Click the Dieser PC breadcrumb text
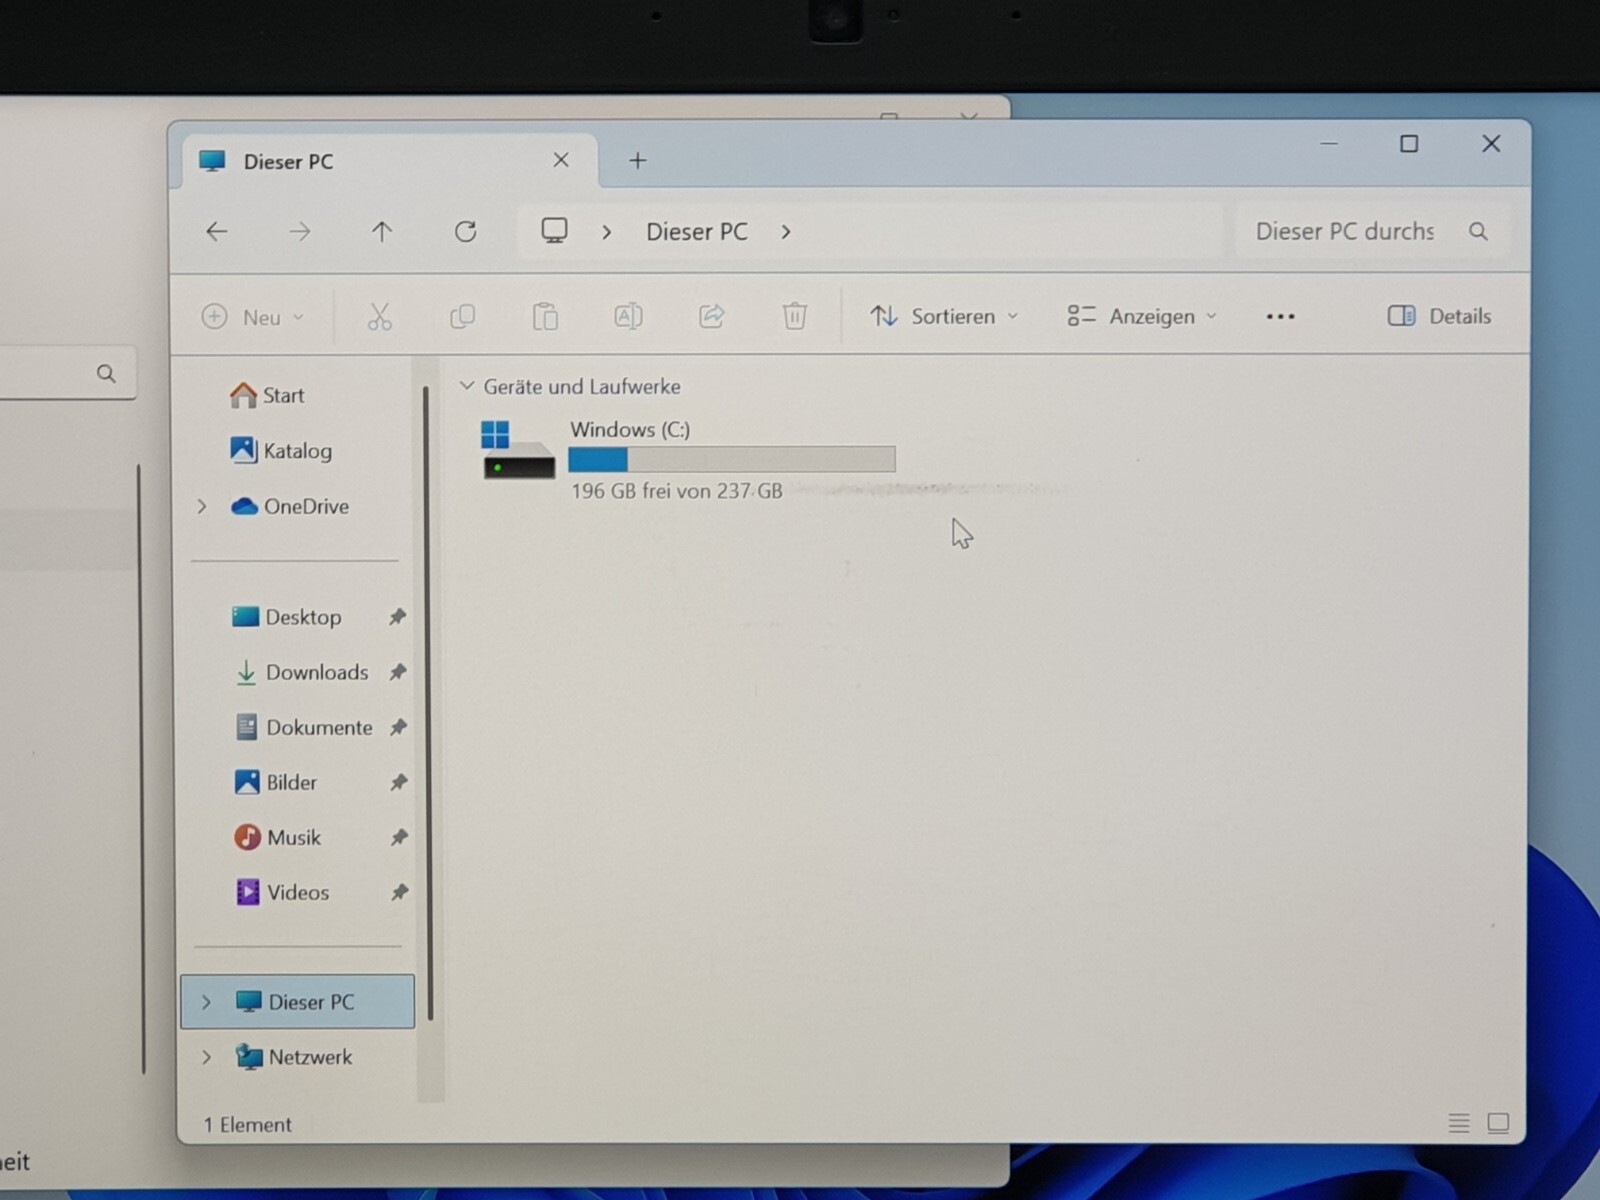1600x1200 pixels. click(697, 232)
